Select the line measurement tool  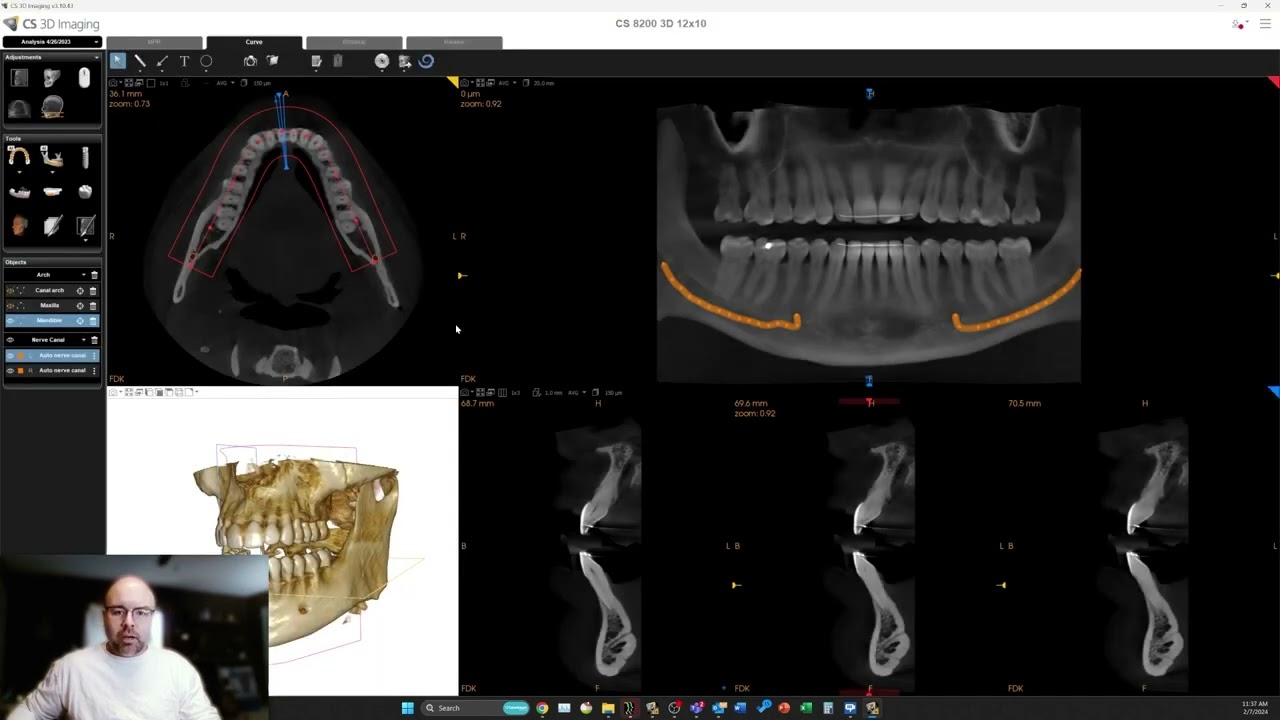pos(140,61)
